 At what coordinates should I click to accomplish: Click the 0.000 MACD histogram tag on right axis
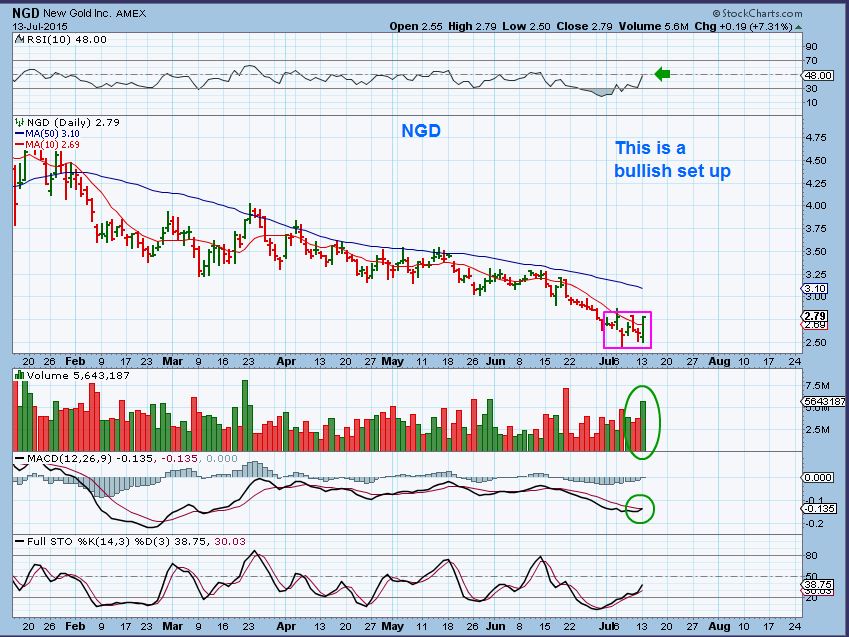pos(818,477)
